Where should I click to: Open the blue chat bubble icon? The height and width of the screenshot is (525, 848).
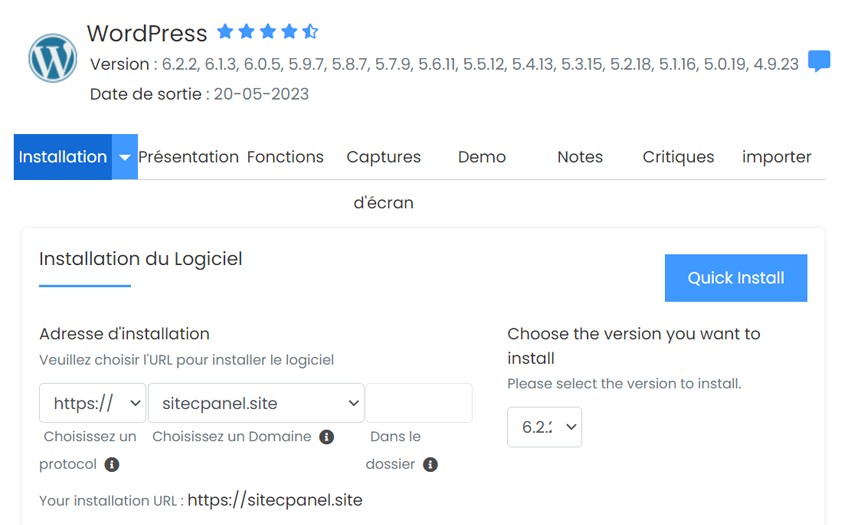click(819, 61)
